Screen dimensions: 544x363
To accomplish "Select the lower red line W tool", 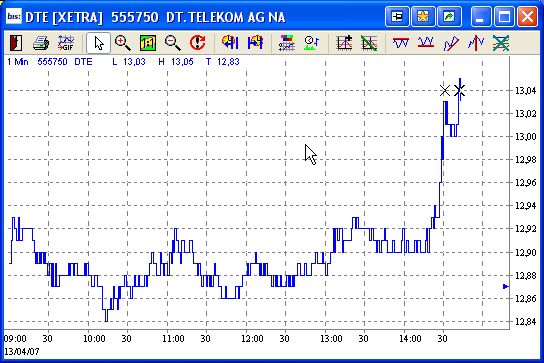I will [426, 43].
